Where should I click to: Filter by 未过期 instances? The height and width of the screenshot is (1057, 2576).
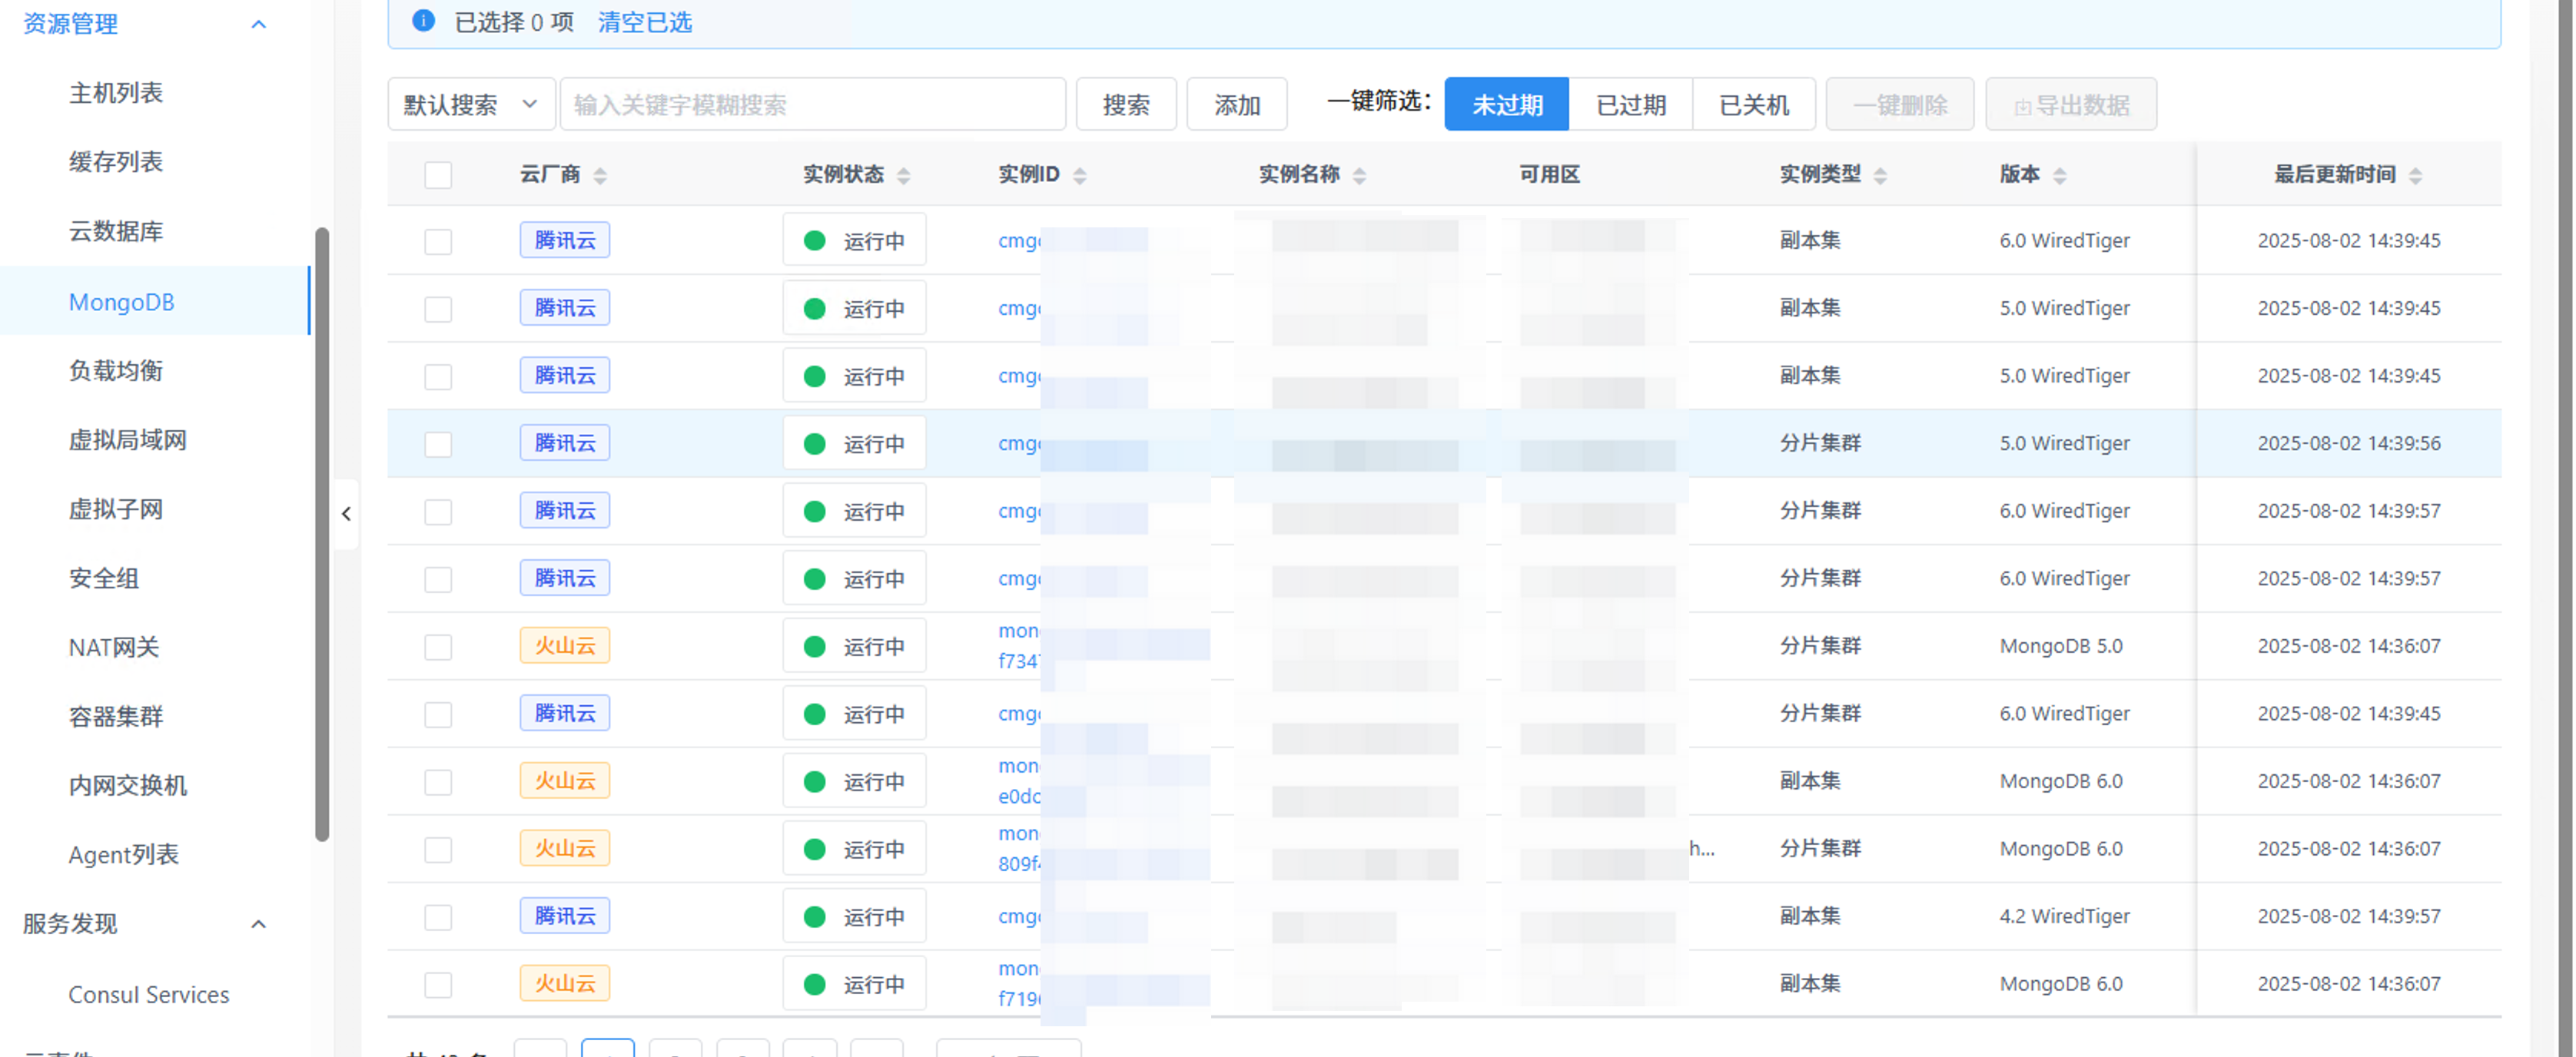coord(1507,104)
